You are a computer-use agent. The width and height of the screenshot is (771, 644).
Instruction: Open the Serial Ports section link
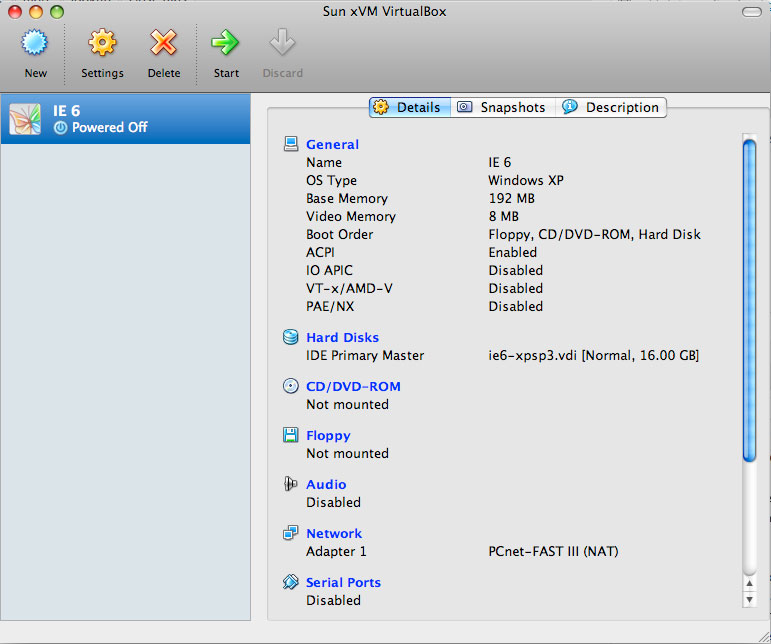pos(343,583)
